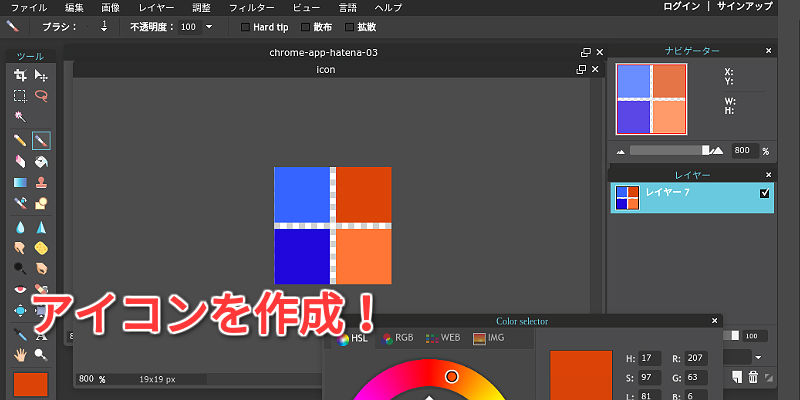Select the Marquee selection tool

point(20,96)
